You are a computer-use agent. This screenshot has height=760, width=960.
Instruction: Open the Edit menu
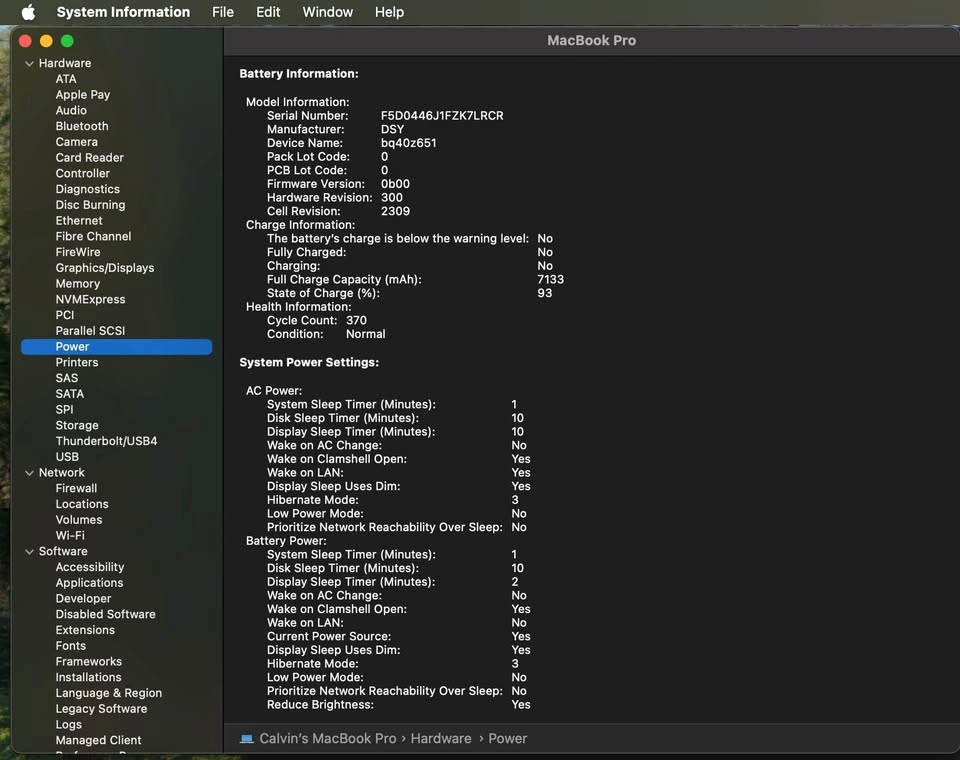tap(268, 12)
